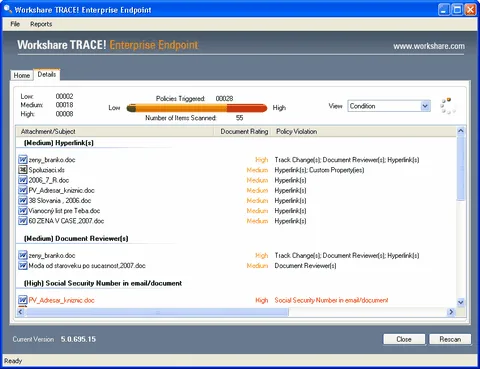Viewport: 480px width, 369px height.
Task: Click the risk level Low-High progress bar
Action: 197,108
